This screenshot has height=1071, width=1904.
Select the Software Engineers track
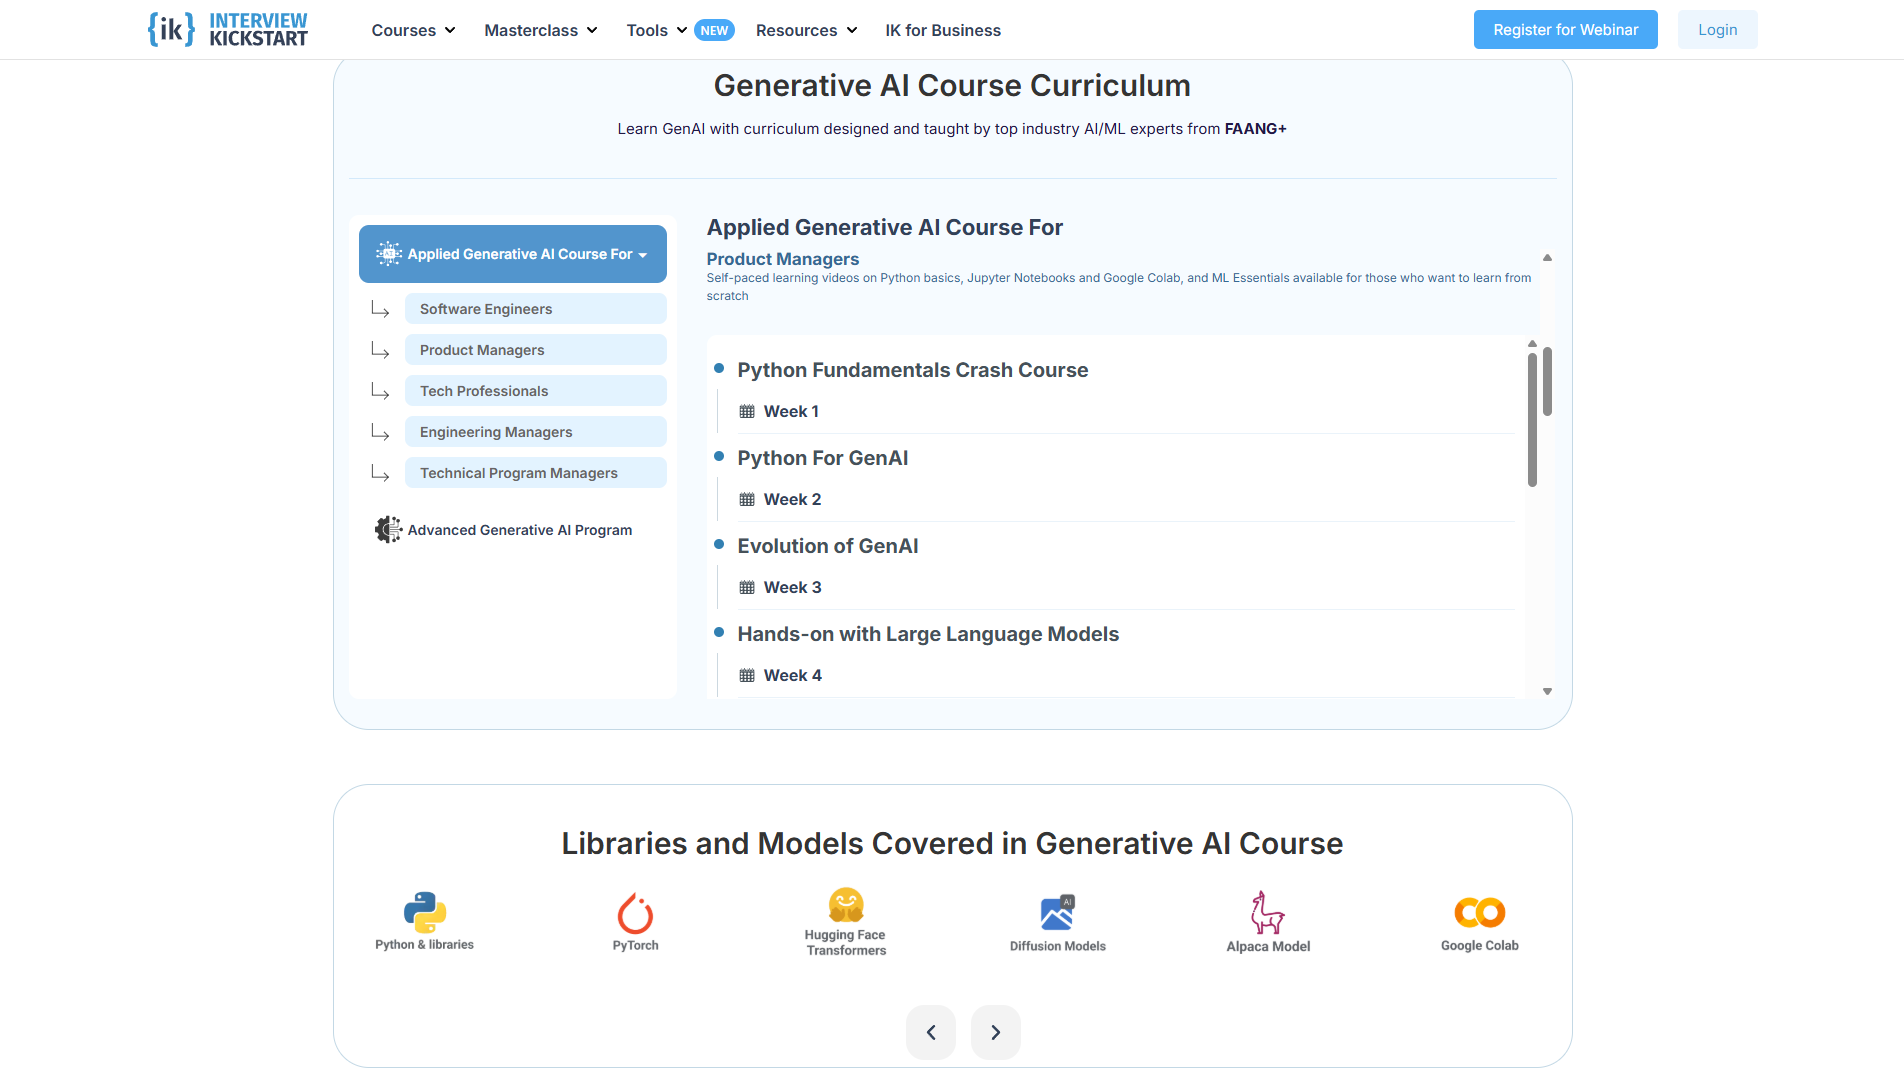pos(535,309)
